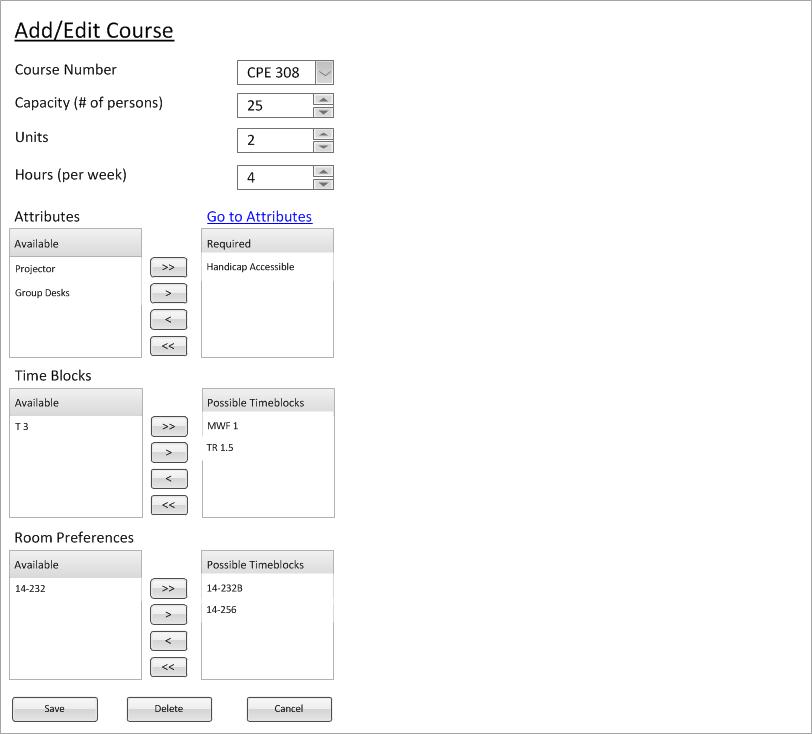Move all Attributes to Required with >> button
Screen dimensions: 812x734
coord(168,267)
